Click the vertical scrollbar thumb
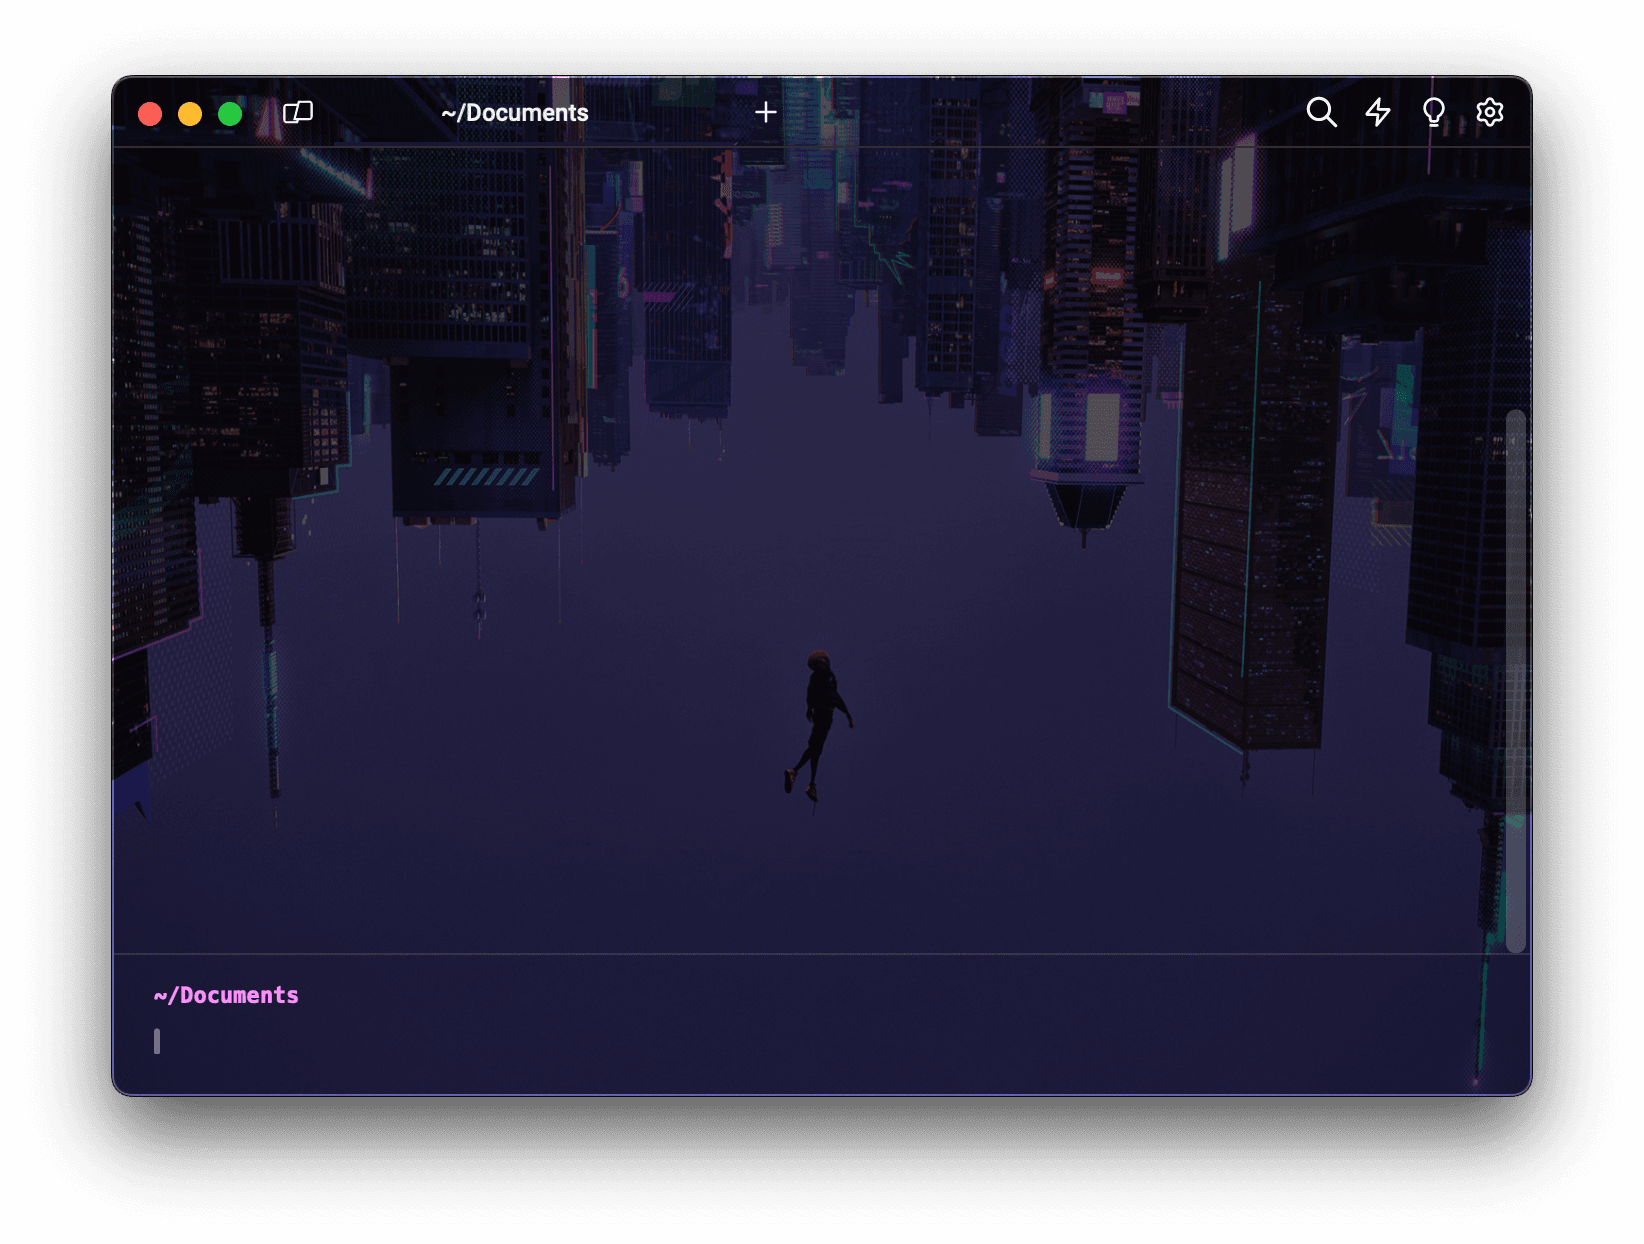This screenshot has height=1244, width=1644. (1515, 680)
